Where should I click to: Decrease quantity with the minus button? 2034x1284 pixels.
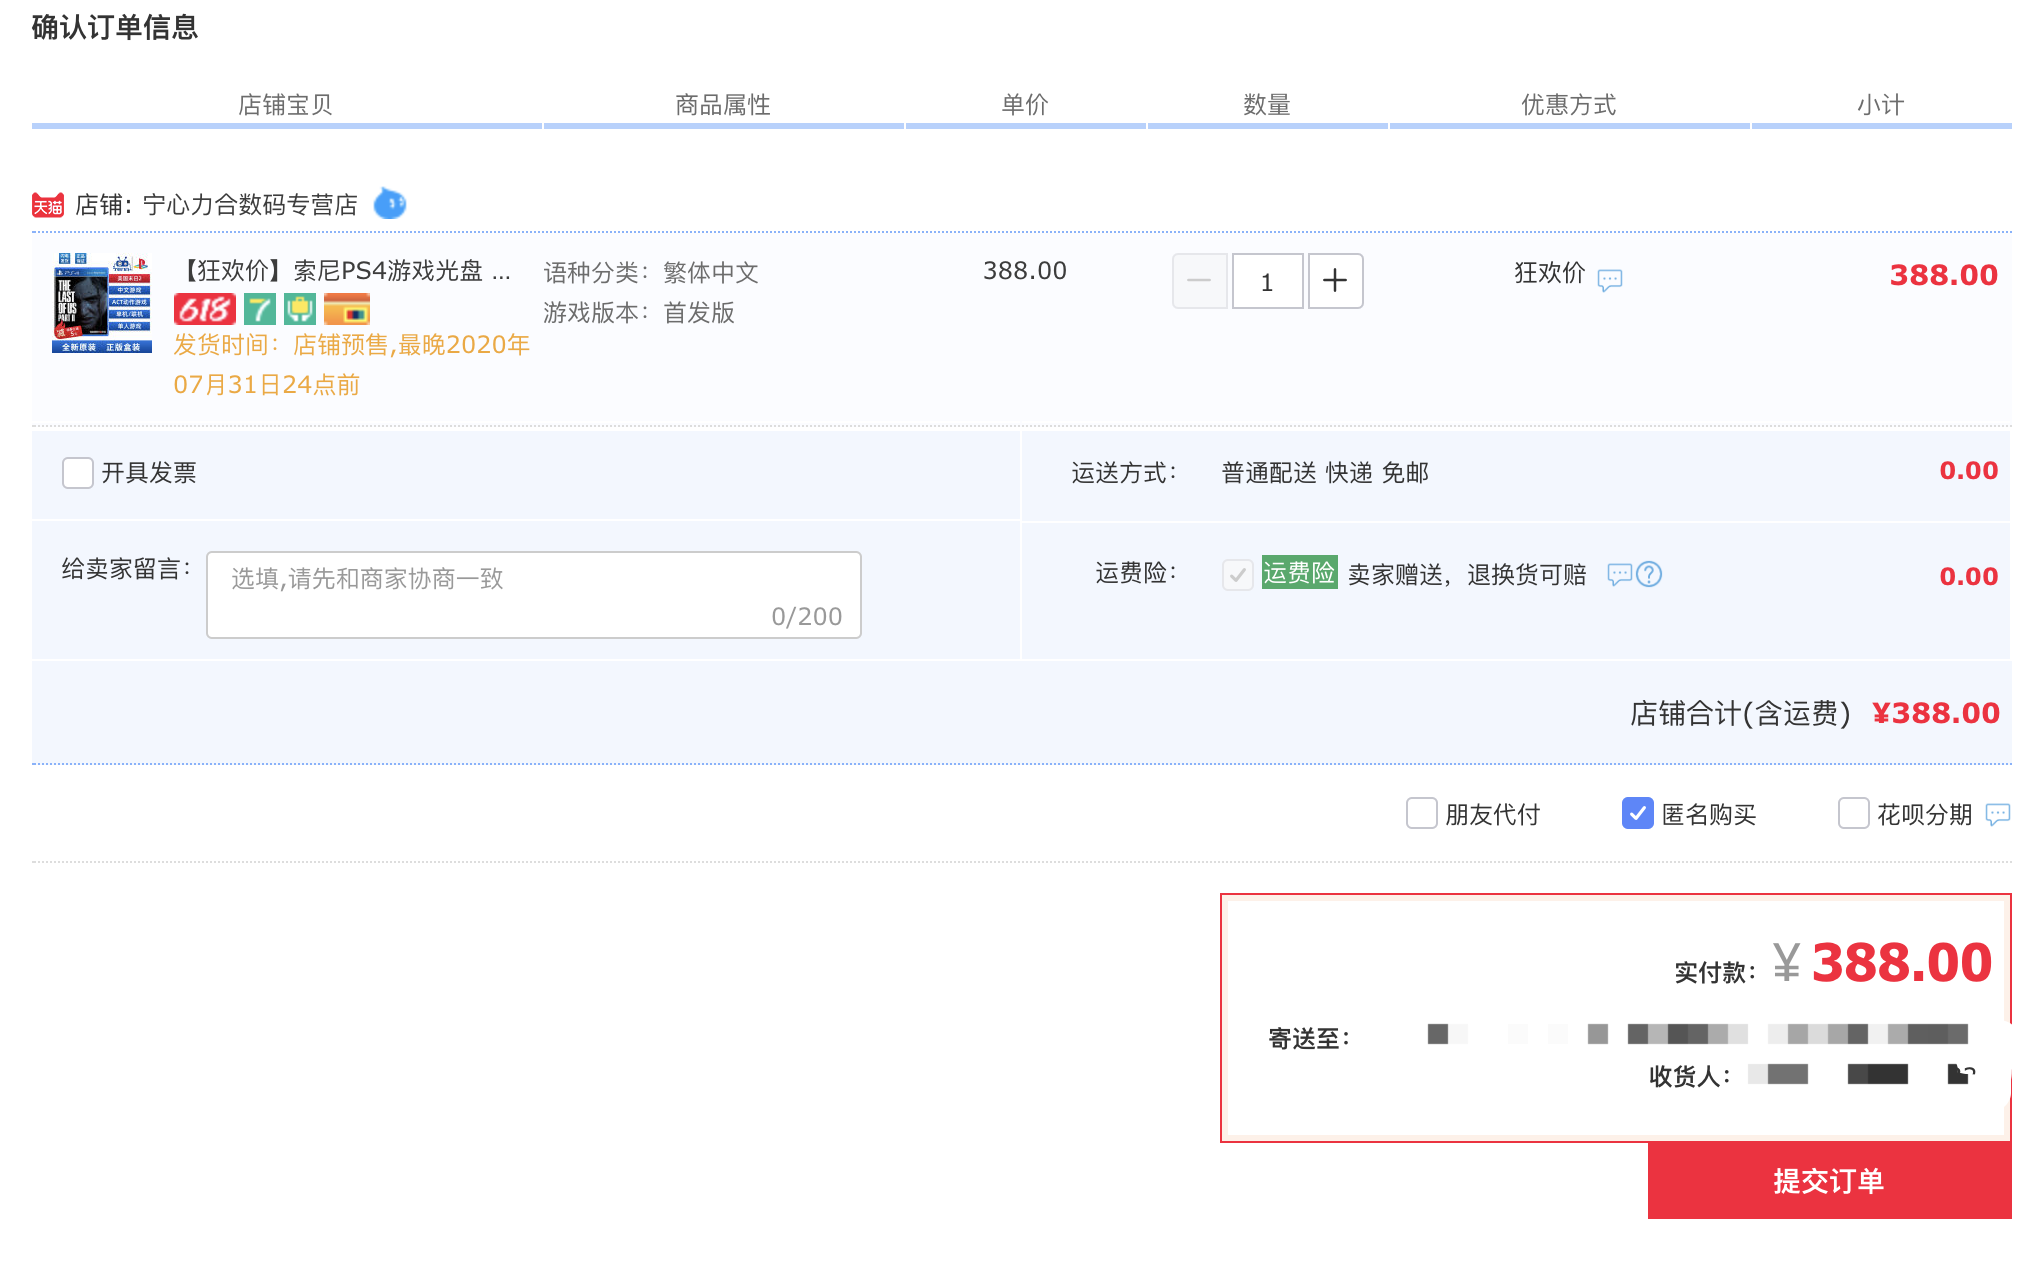[x=1199, y=281]
